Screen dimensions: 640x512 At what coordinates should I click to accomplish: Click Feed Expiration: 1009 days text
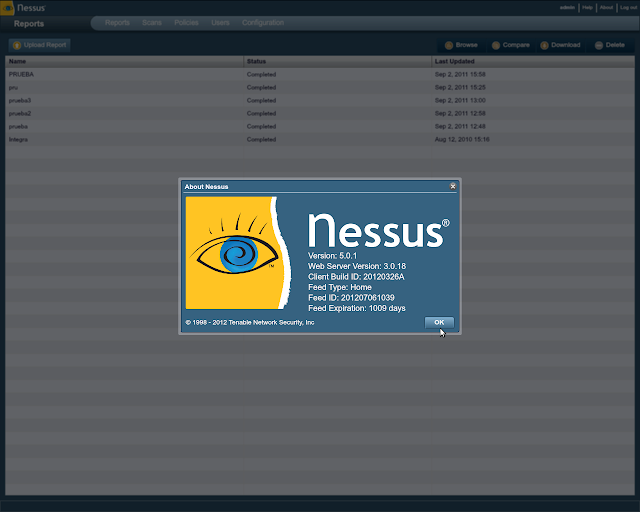[357, 308]
